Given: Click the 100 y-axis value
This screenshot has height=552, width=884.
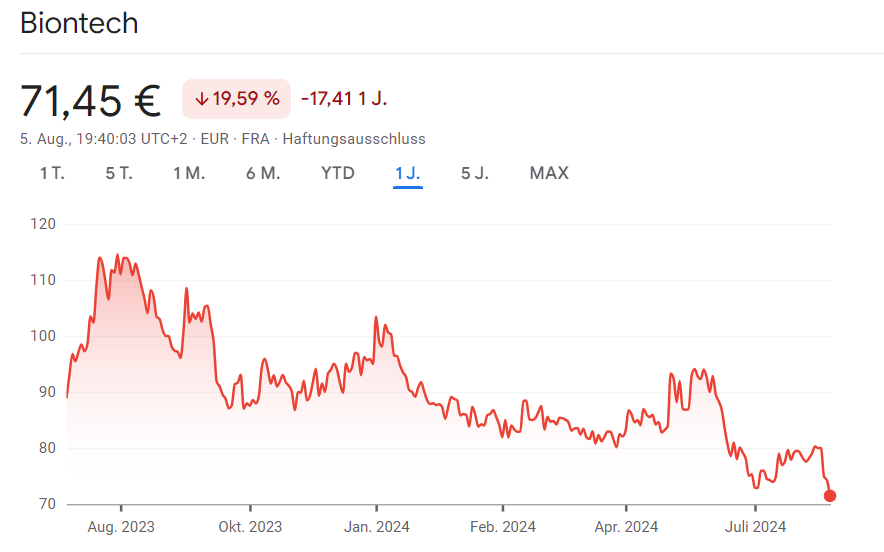Looking at the screenshot, I should click(43, 336).
